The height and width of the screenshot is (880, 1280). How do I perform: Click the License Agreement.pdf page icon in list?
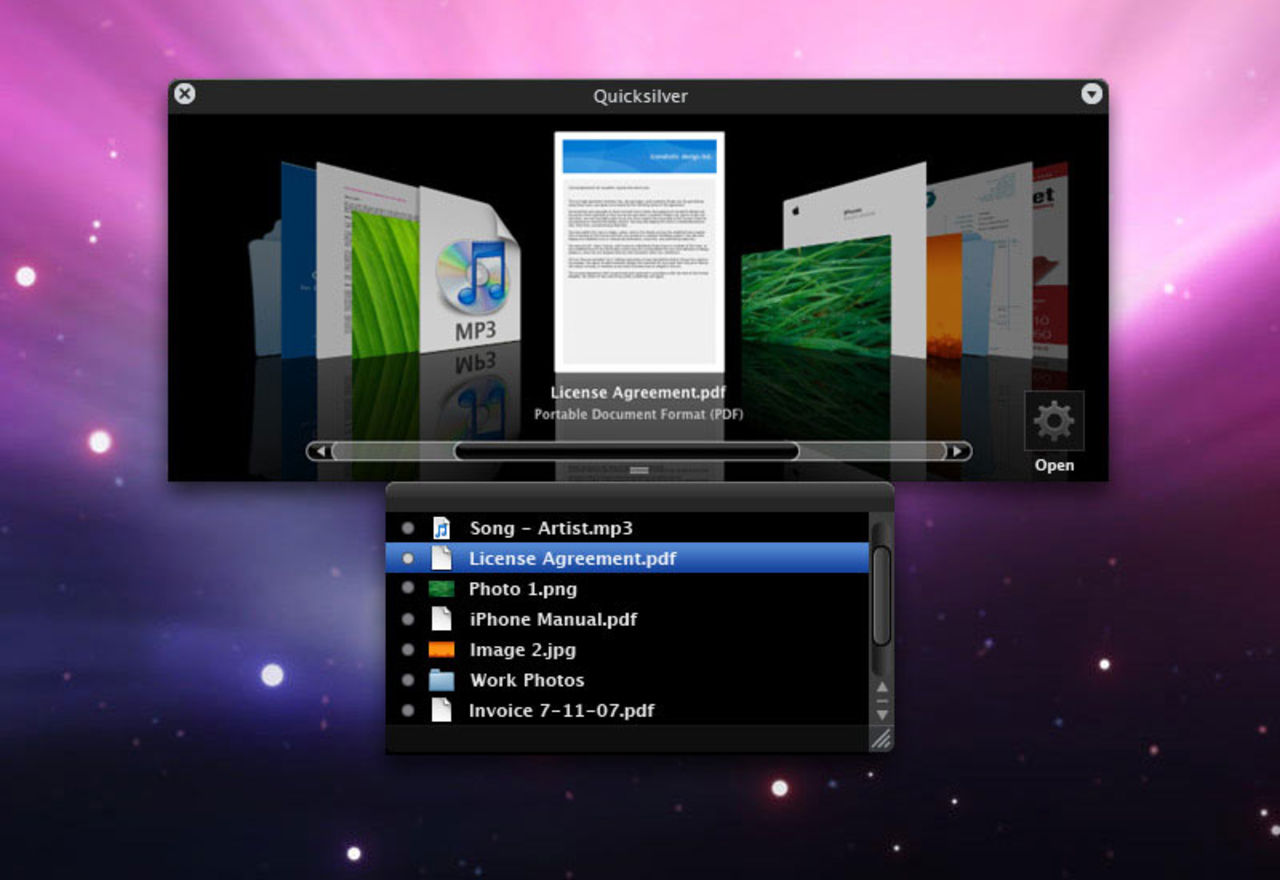tap(441, 558)
